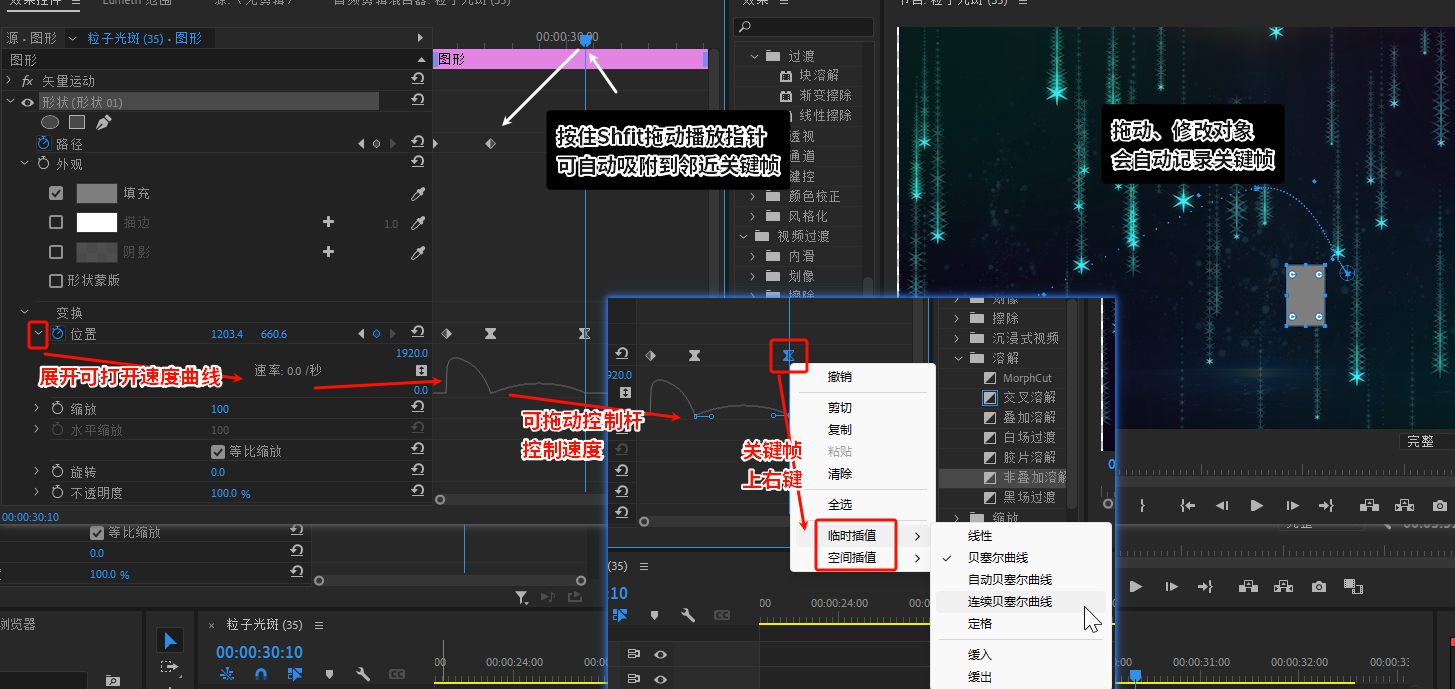Image resolution: width=1455 pixels, height=689 pixels.
Task: Expand the 不透明度 property
Action: pyautogui.click(x=38, y=492)
